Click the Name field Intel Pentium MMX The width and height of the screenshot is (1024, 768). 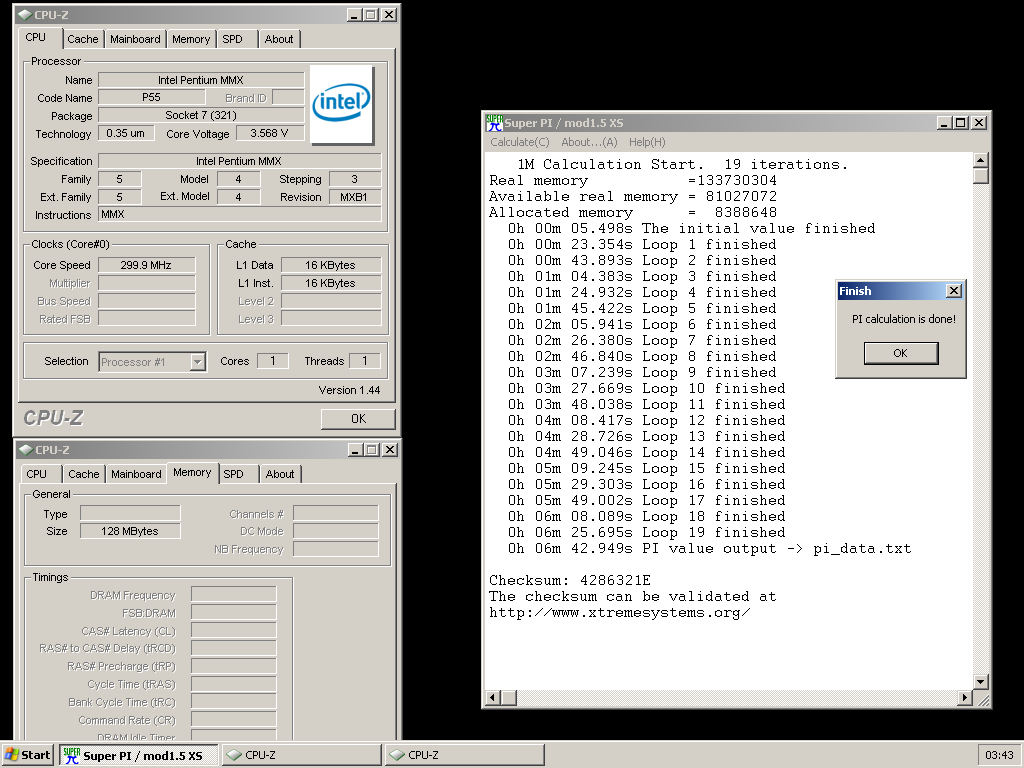coord(201,80)
